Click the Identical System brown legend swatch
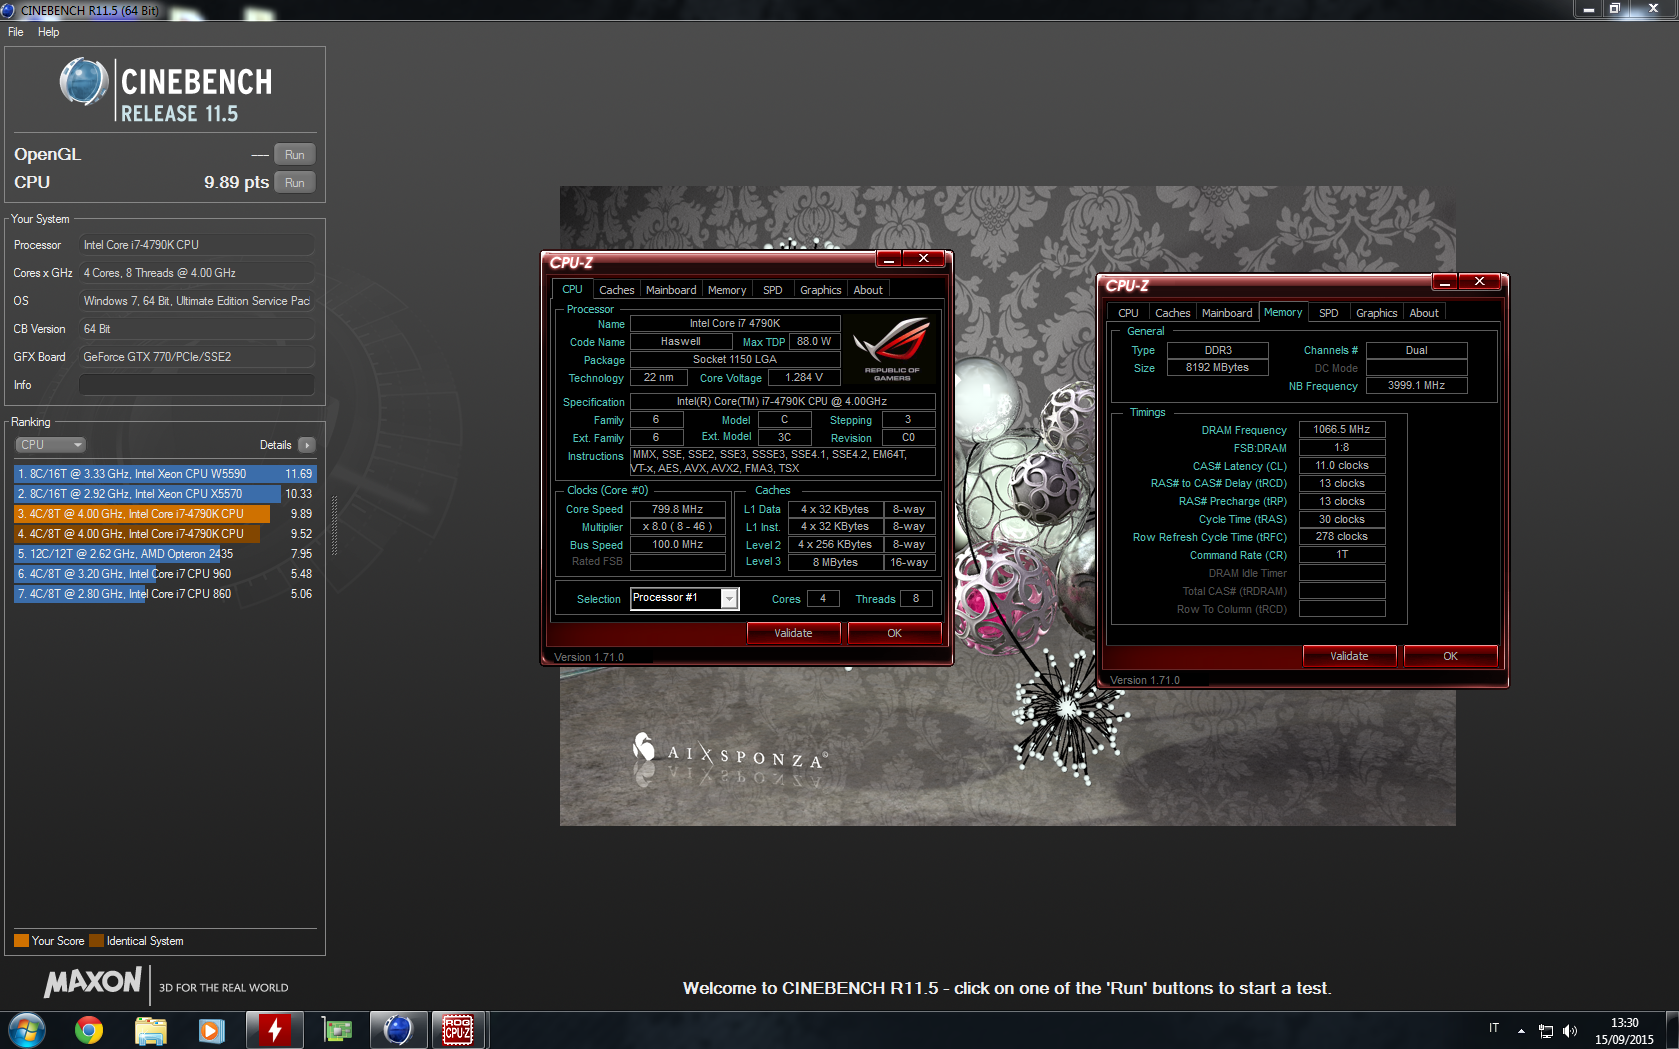This screenshot has height=1049, width=1679. [96, 941]
